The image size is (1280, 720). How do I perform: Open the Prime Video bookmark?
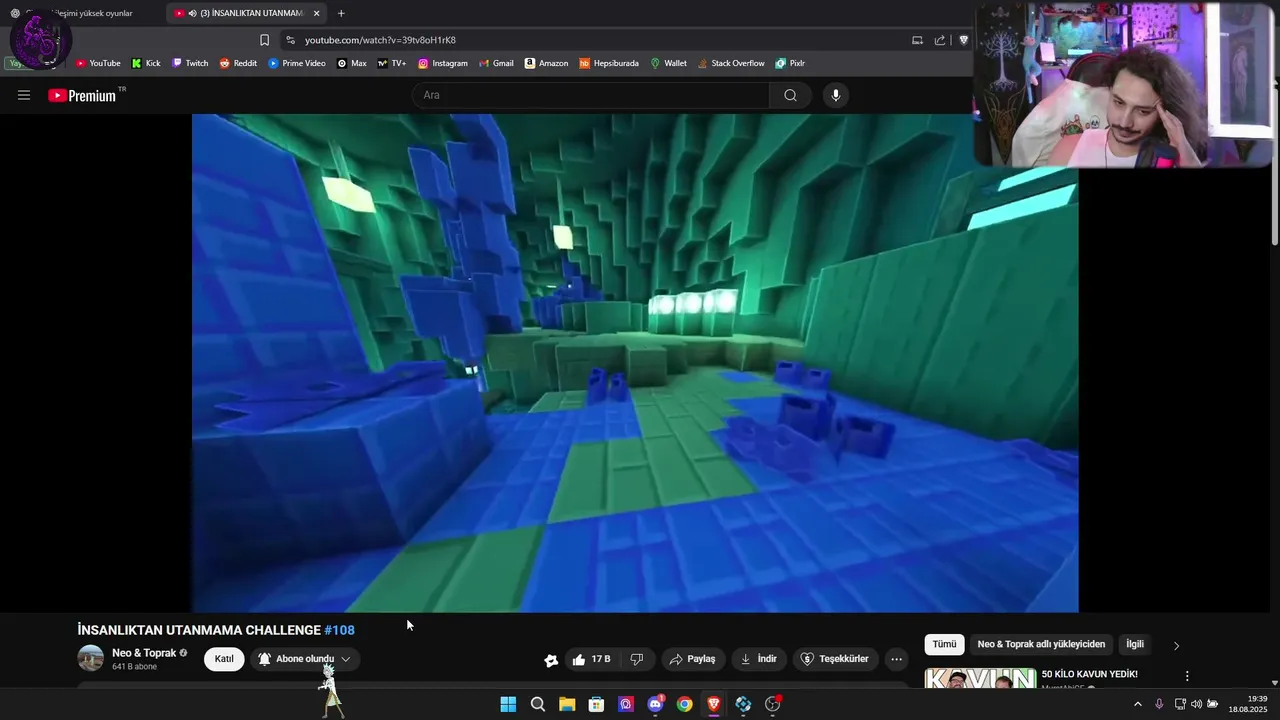(x=297, y=63)
